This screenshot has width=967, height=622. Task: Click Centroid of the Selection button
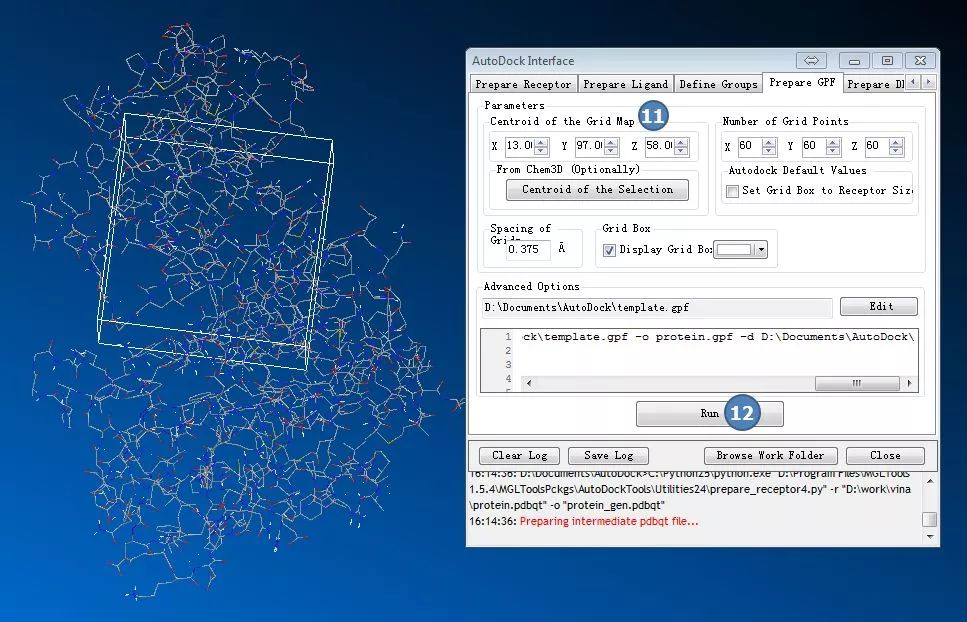[x=597, y=190]
